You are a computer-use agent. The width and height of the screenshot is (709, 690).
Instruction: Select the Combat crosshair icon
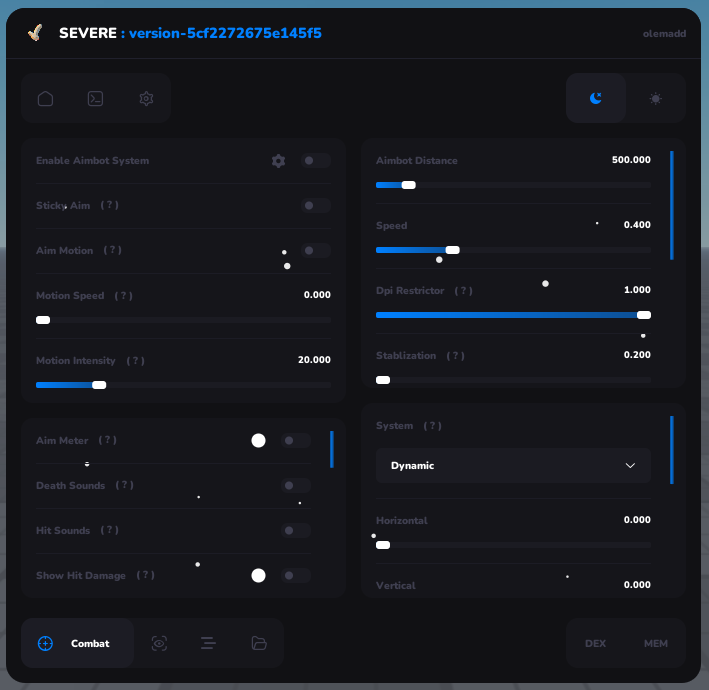(x=45, y=643)
